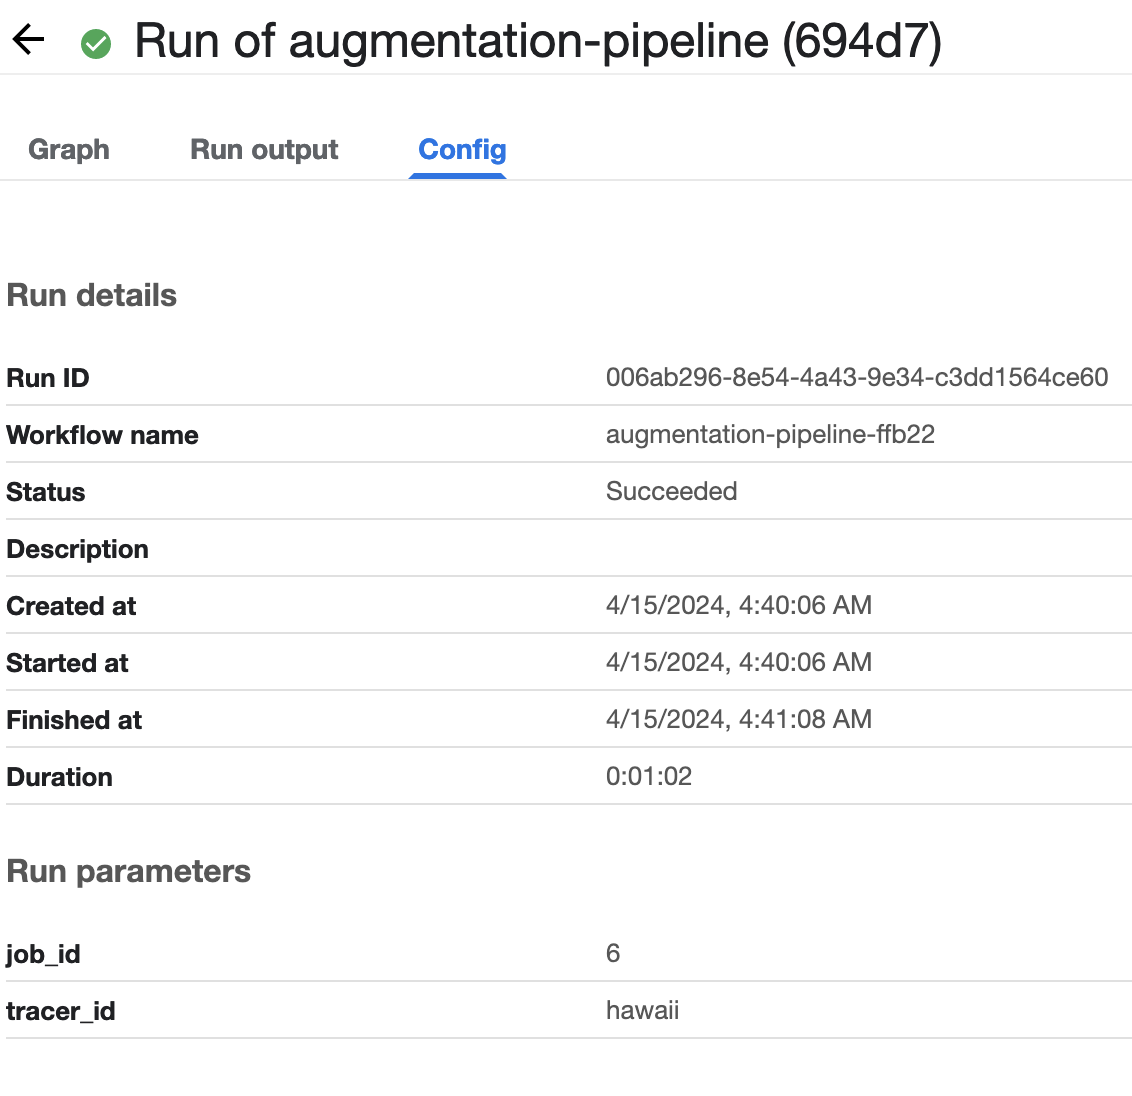Click workflow name value augmentation-pipeline-ffb22
Image resolution: width=1132 pixels, height=1096 pixels.
[x=770, y=434]
